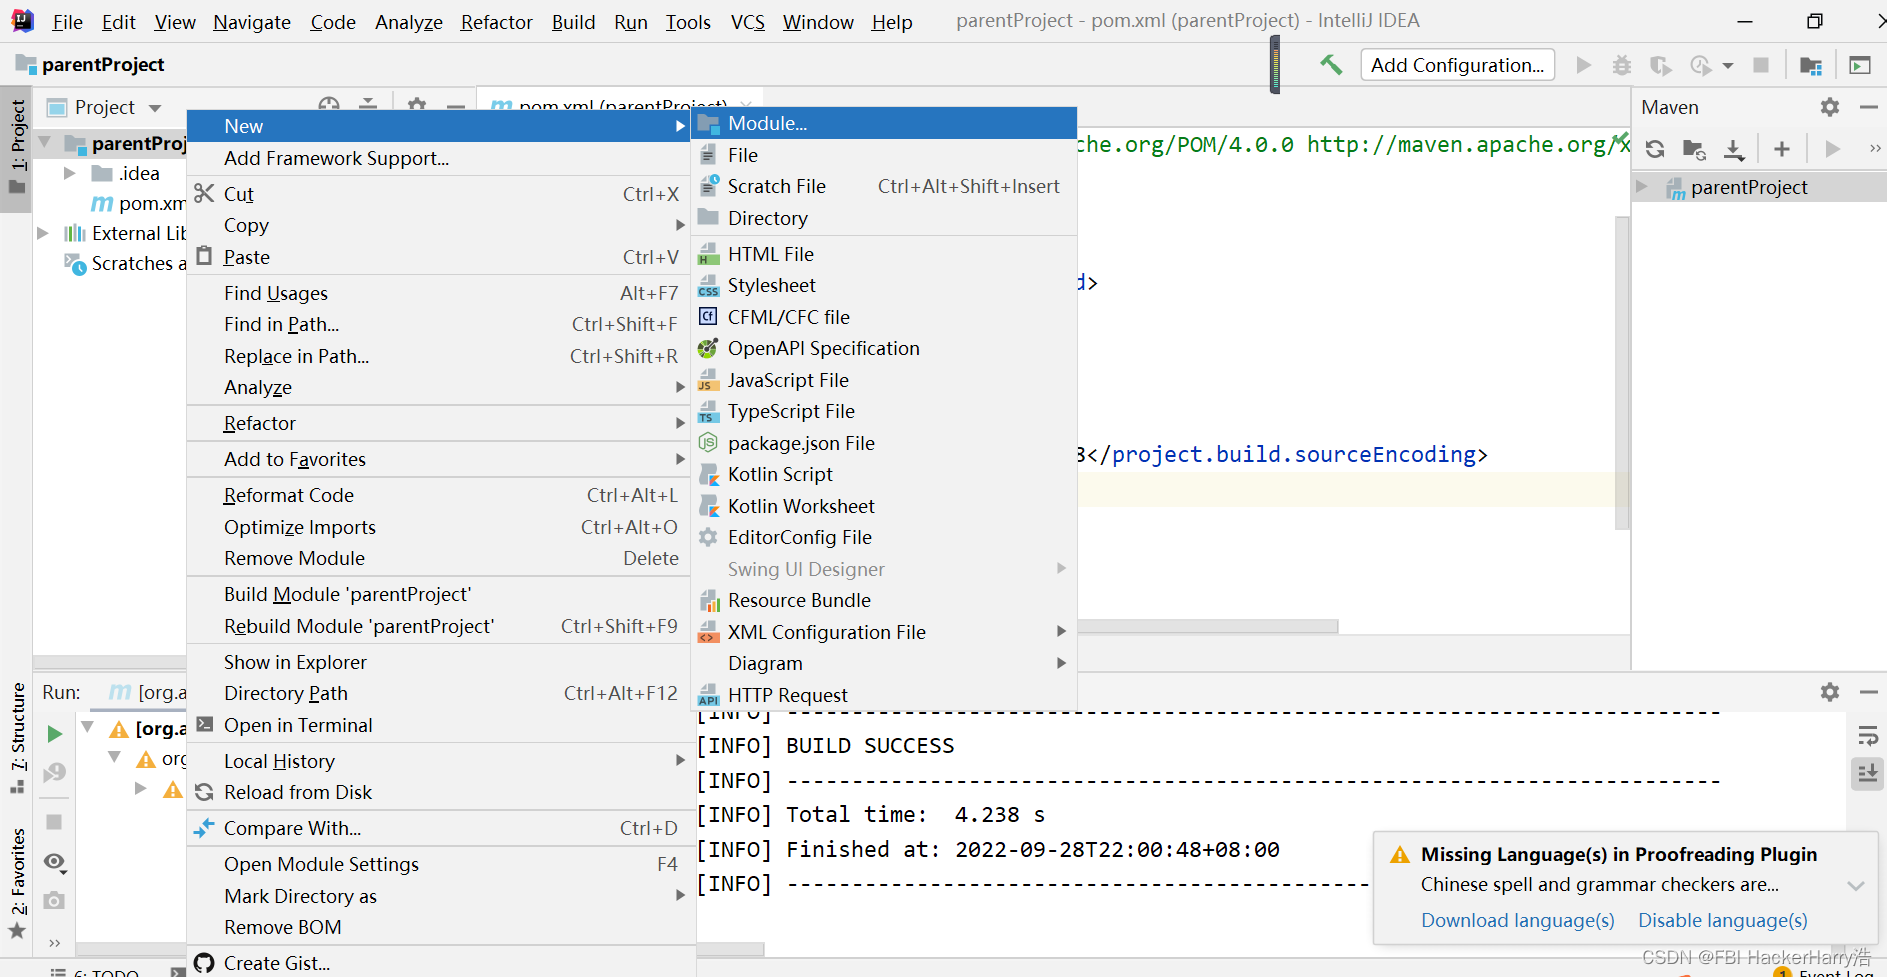Viewport: 1887px width, 977px height.
Task: Open the File menu
Action: click(x=67, y=21)
